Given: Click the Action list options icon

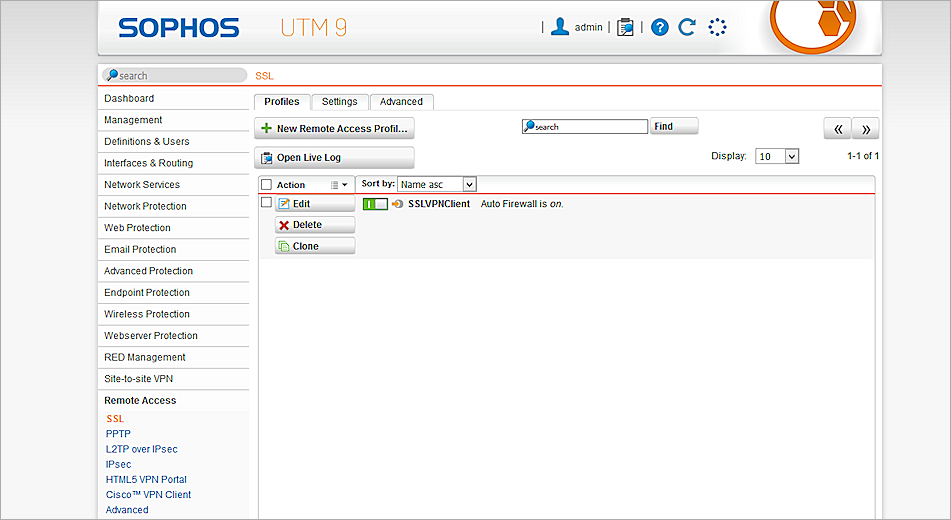Looking at the screenshot, I should click(x=334, y=184).
